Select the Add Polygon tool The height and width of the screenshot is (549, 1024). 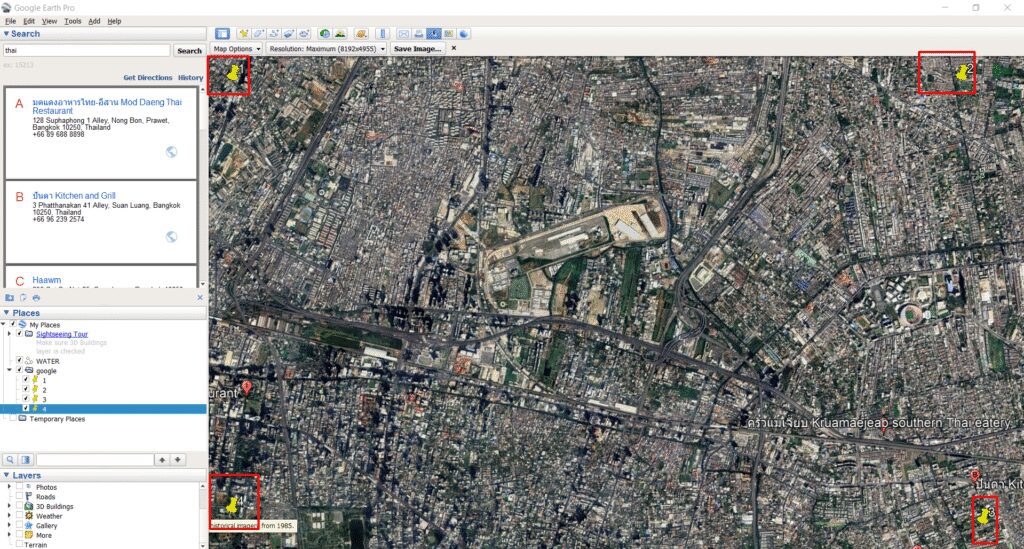click(259, 33)
